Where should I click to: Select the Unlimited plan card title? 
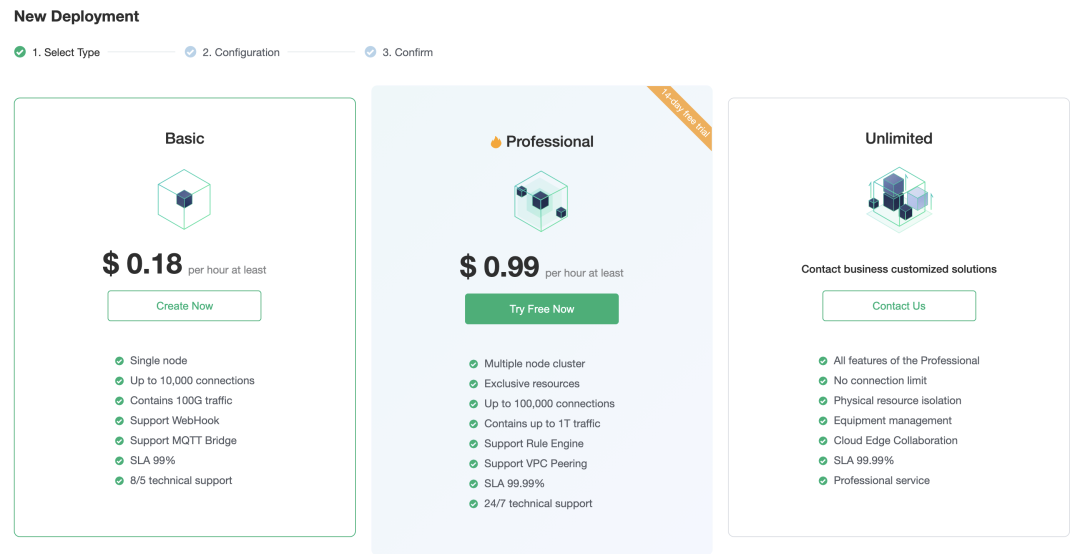click(x=898, y=139)
